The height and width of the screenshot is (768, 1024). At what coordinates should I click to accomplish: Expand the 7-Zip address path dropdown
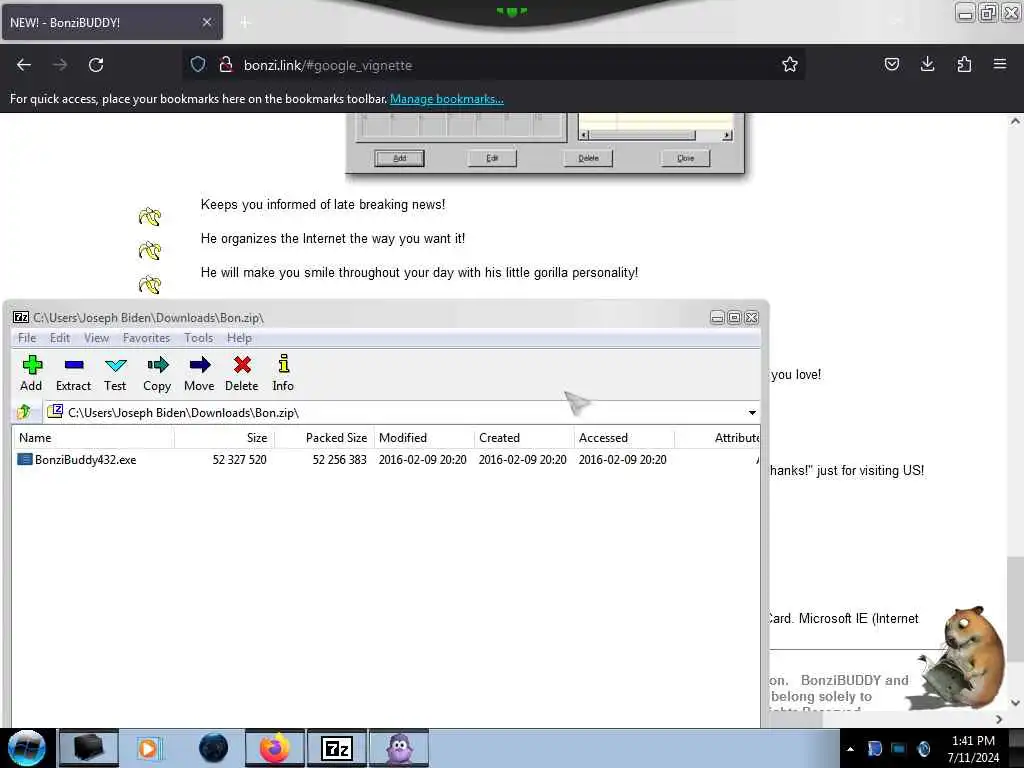[752, 413]
